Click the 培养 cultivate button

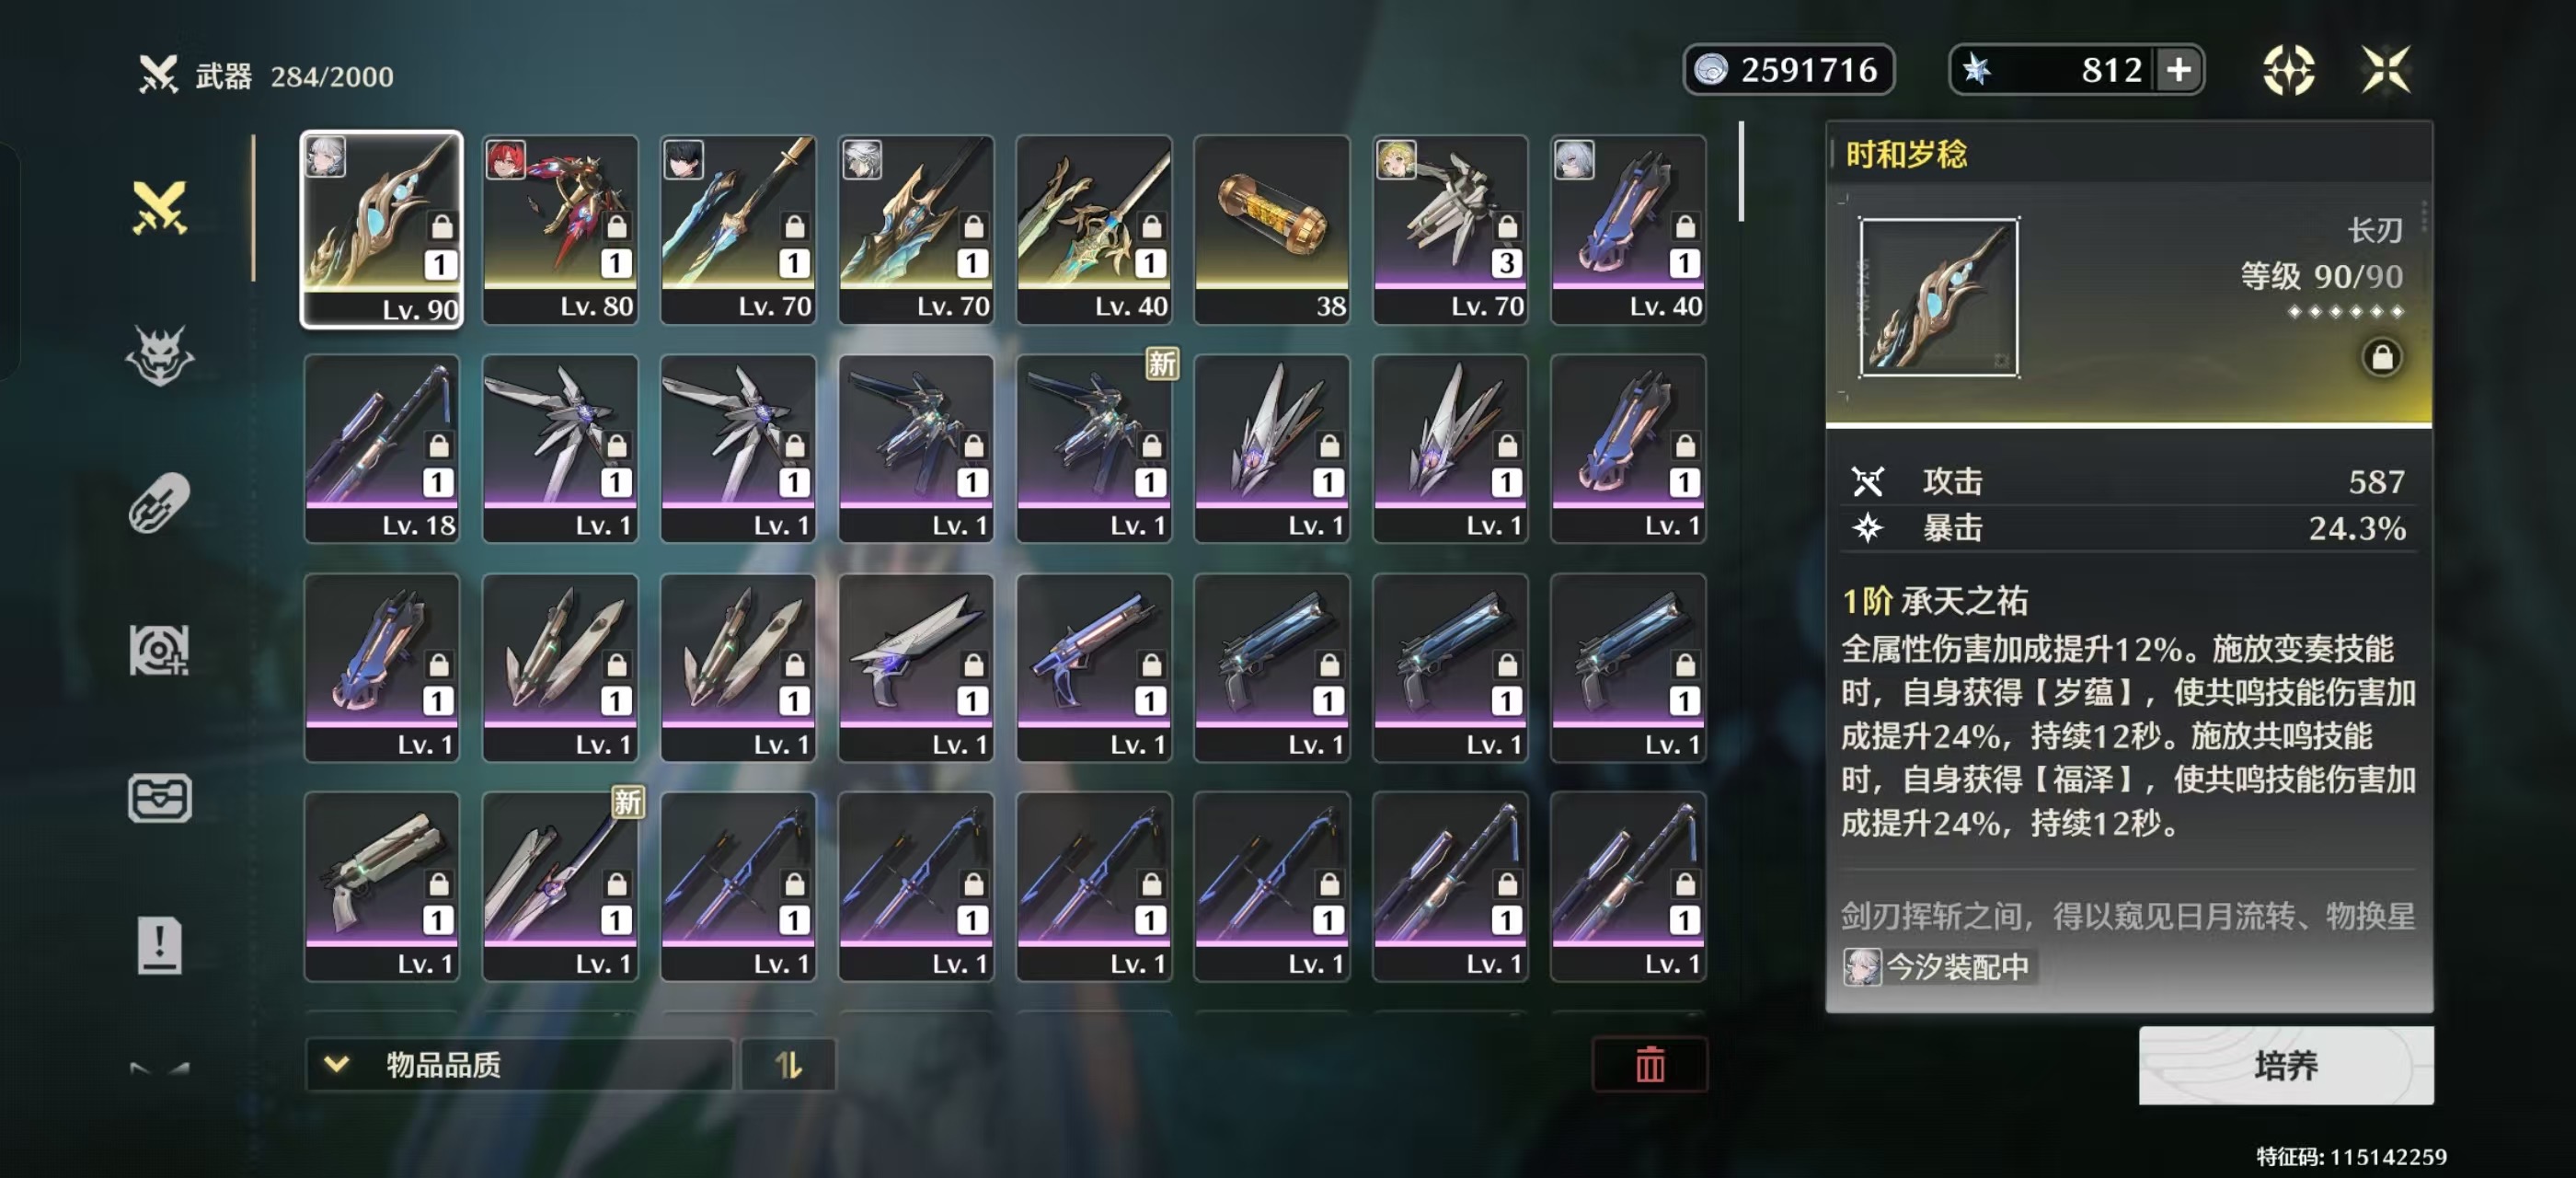pyautogui.click(x=2286, y=1065)
